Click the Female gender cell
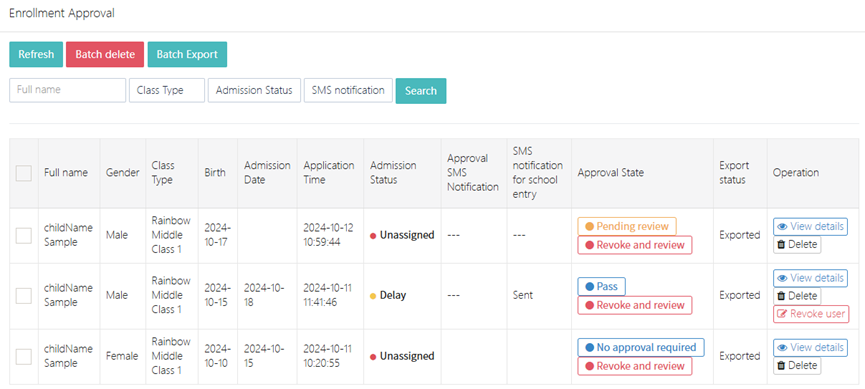The width and height of the screenshot is (865, 389). (x=122, y=356)
